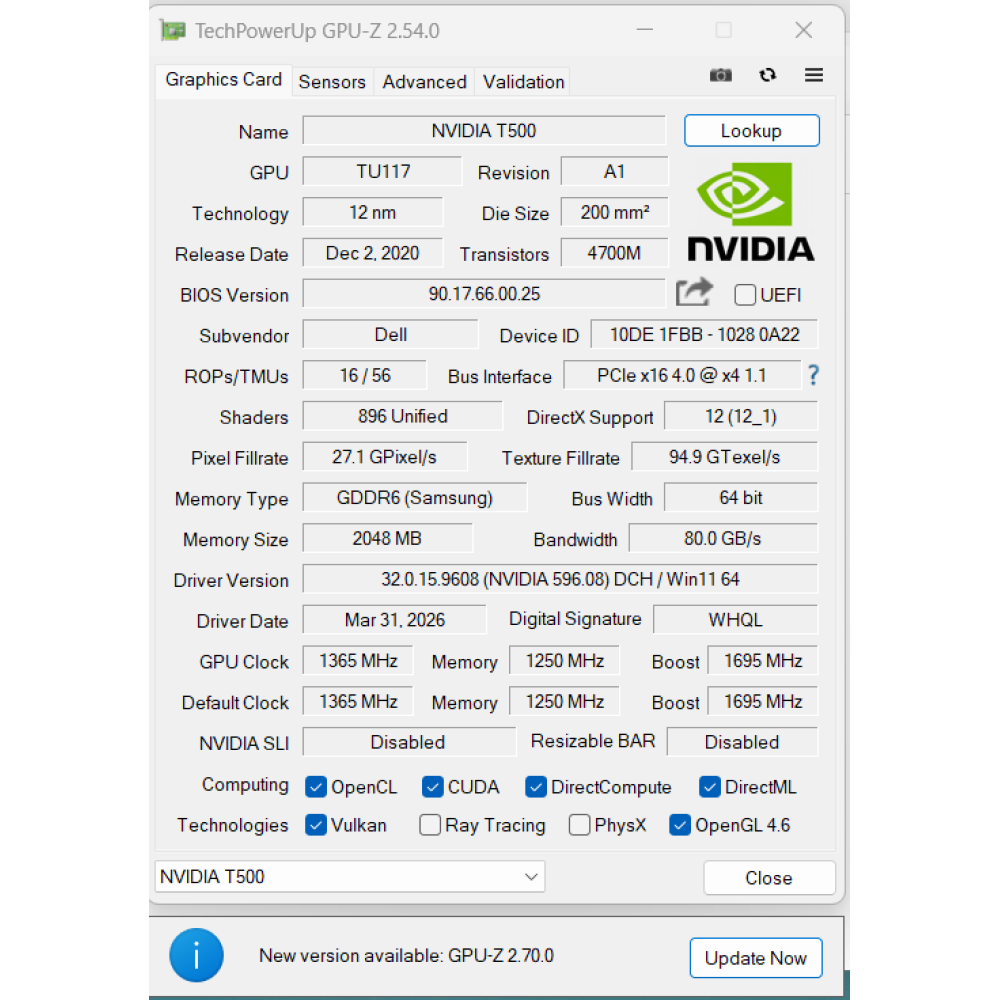Open the hamburger menu icon
This screenshot has width=1000, height=1000.
click(814, 75)
